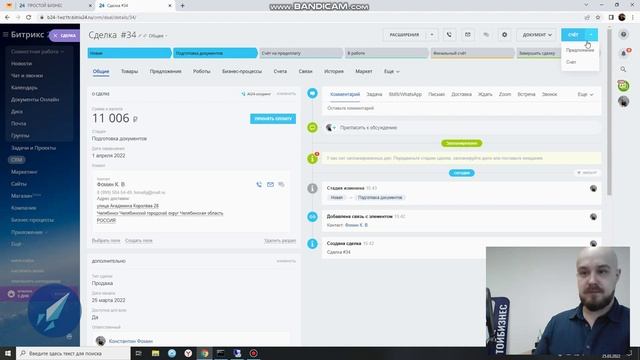Open the Документ dropdown
This screenshot has width=640, height=360.
537,35
